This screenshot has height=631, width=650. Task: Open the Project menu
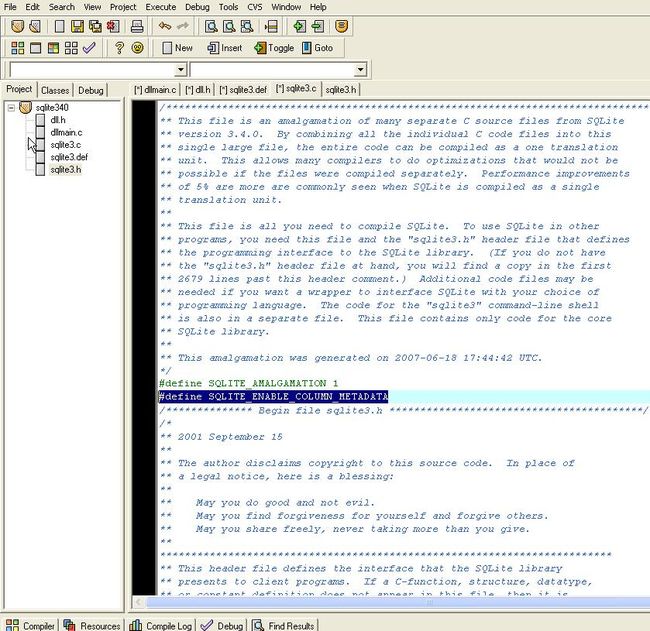(123, 7)
